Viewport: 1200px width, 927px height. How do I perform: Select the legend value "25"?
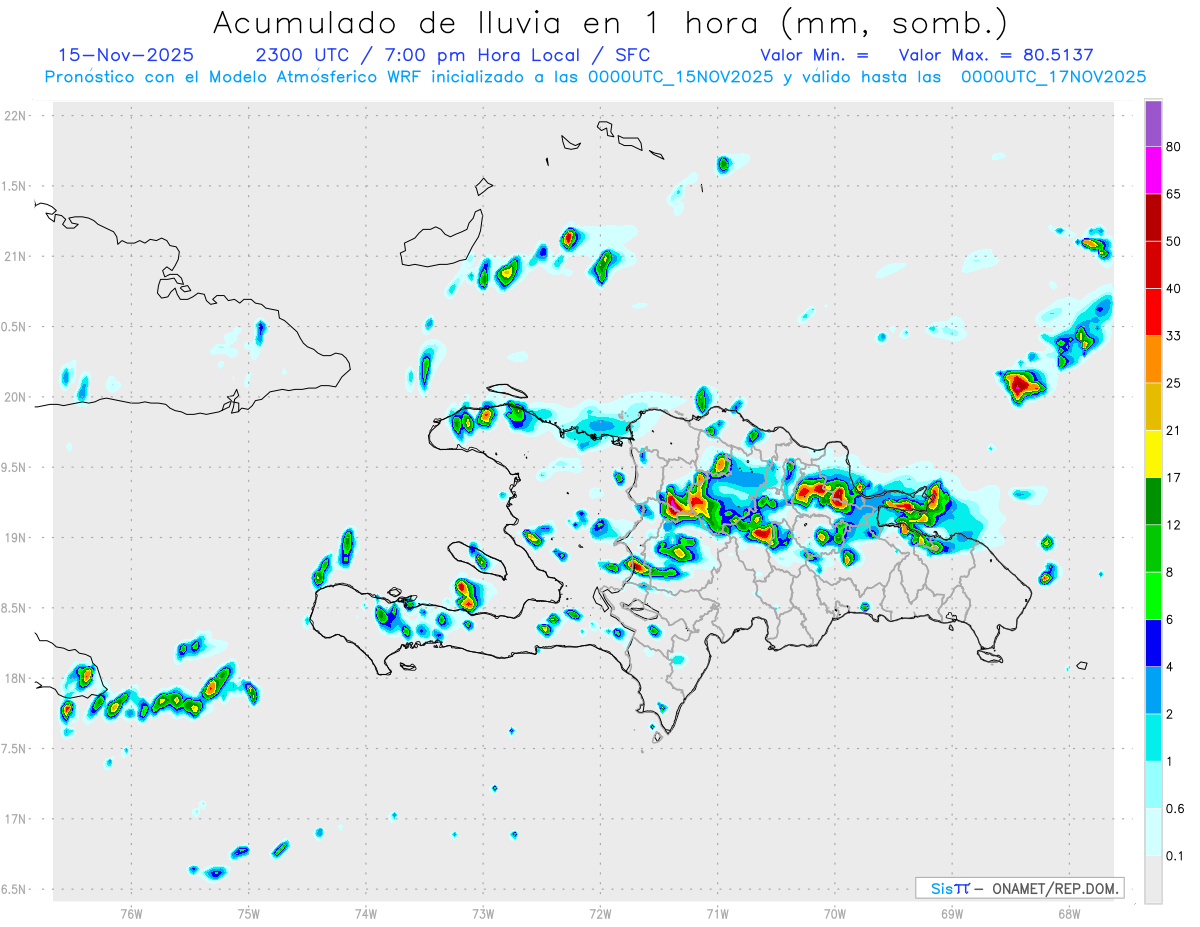tap(1174, 382)
